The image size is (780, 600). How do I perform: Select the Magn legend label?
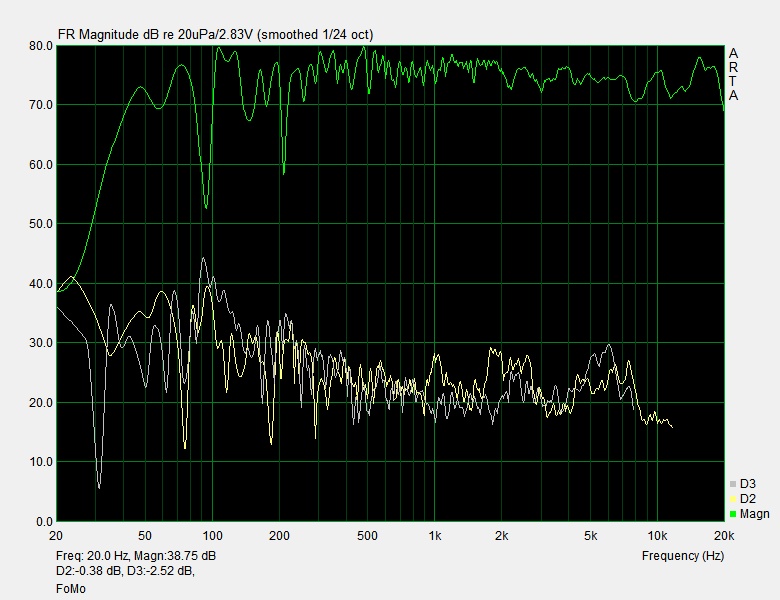[x=755, y=514]
